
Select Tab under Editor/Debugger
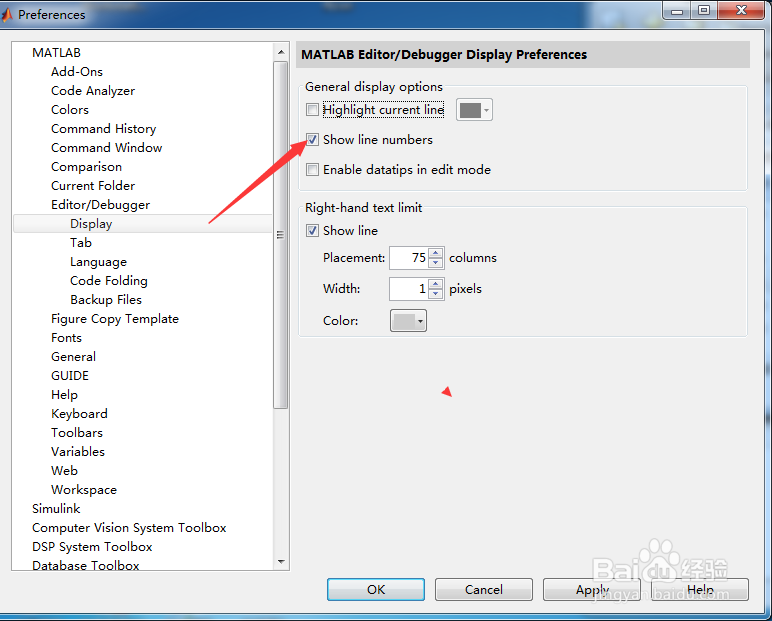click(81, 243)
